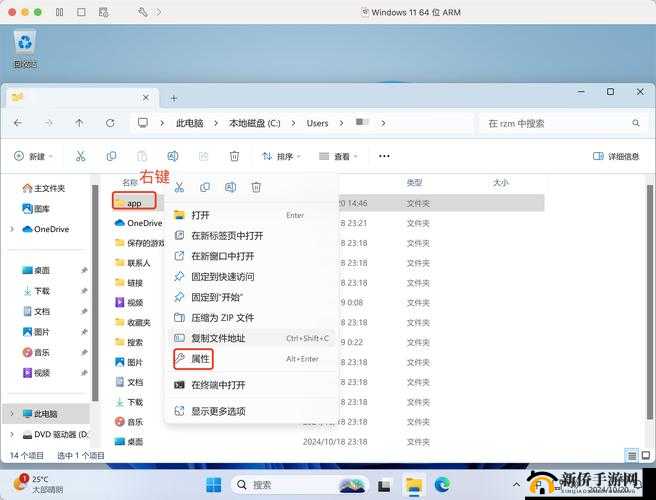
Task: Click the Delete icon at the top of the context menu
Action: point(256,187)
